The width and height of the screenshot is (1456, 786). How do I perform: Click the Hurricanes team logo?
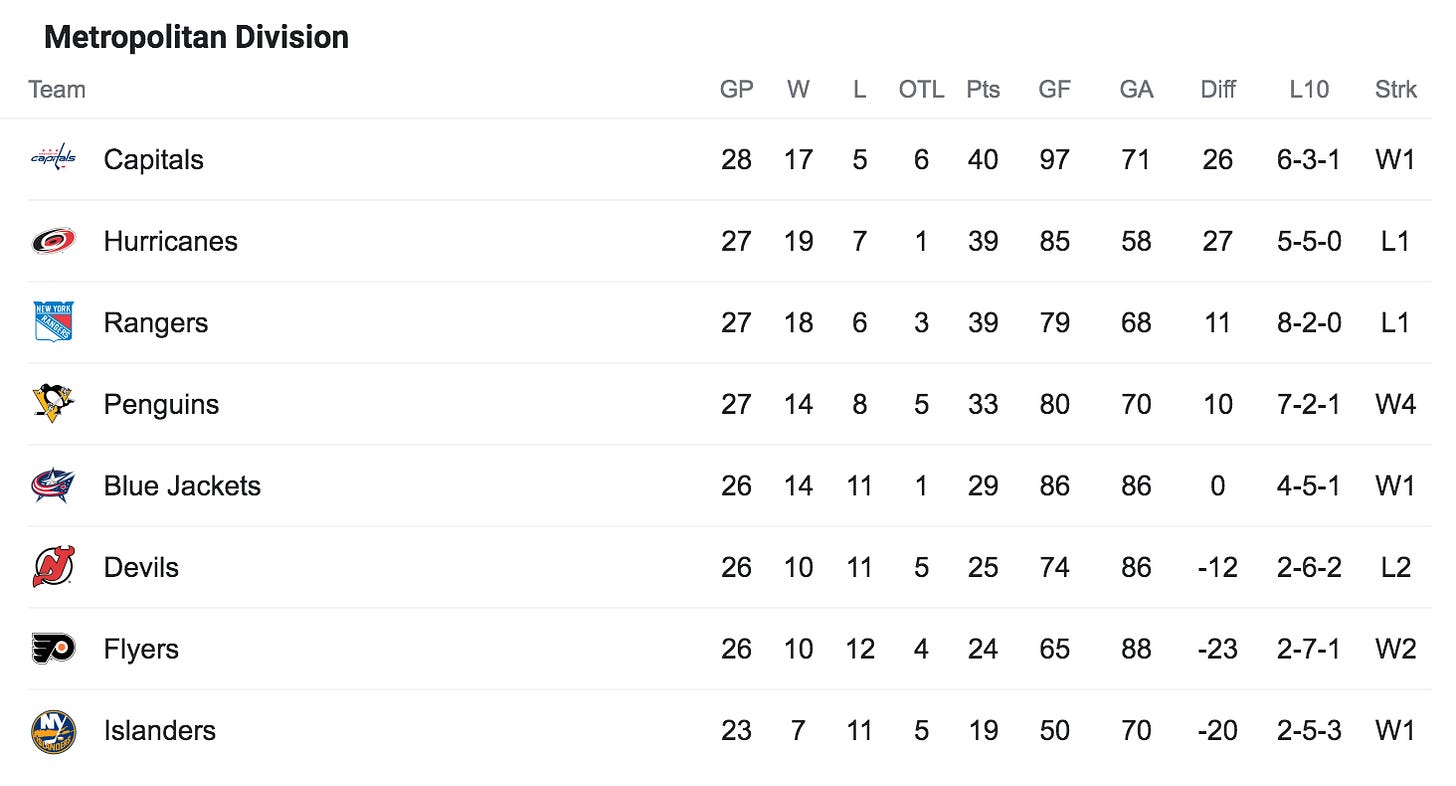(x=53, y=241)
